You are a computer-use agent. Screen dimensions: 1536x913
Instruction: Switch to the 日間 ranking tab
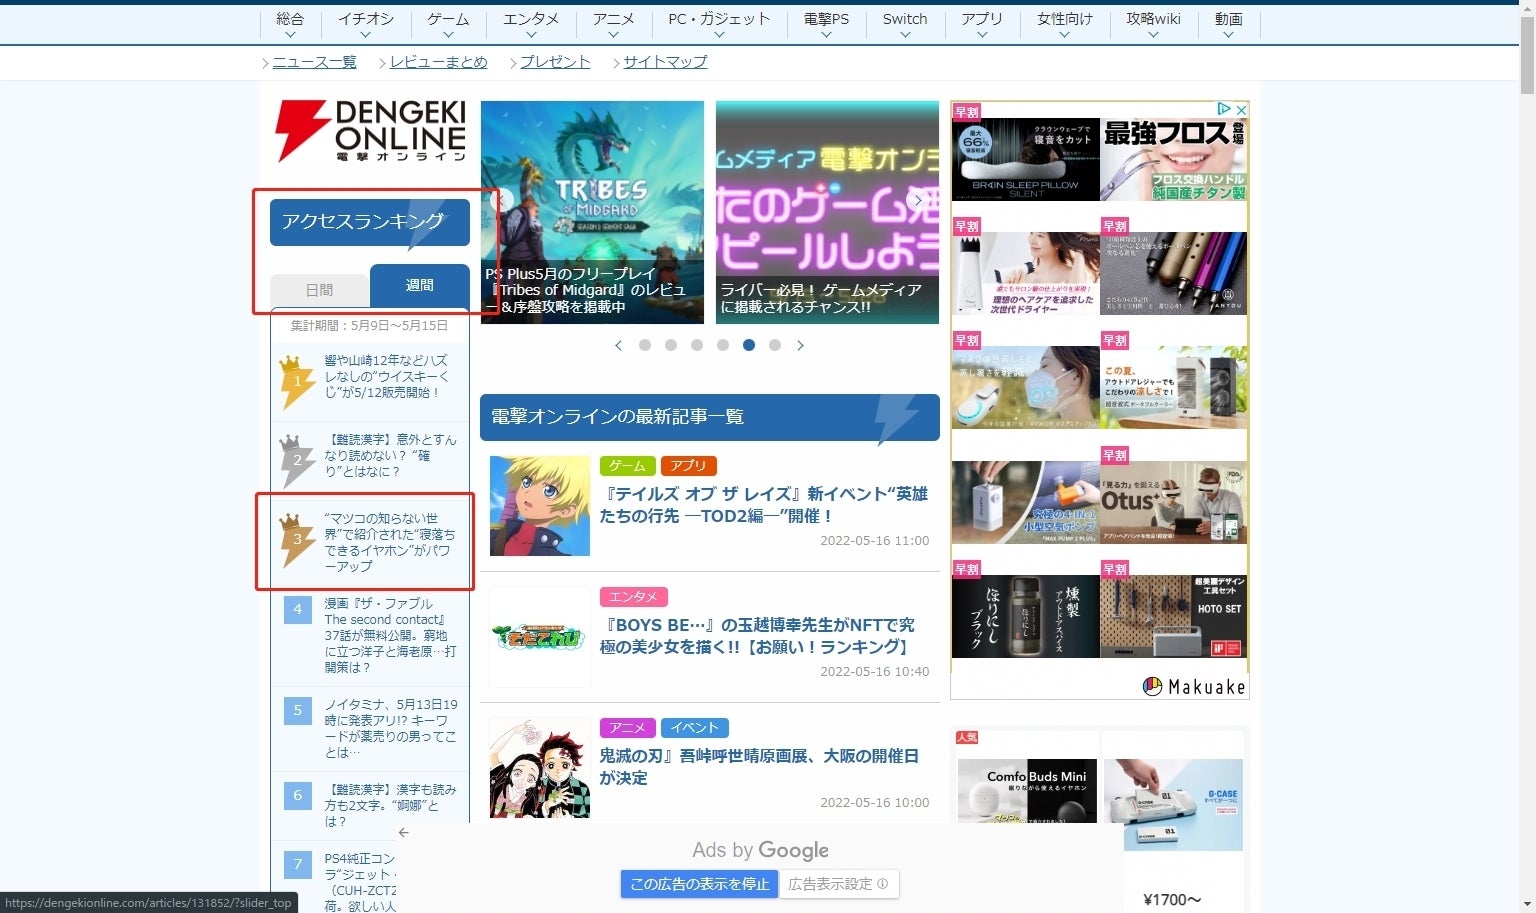[320, 290]
